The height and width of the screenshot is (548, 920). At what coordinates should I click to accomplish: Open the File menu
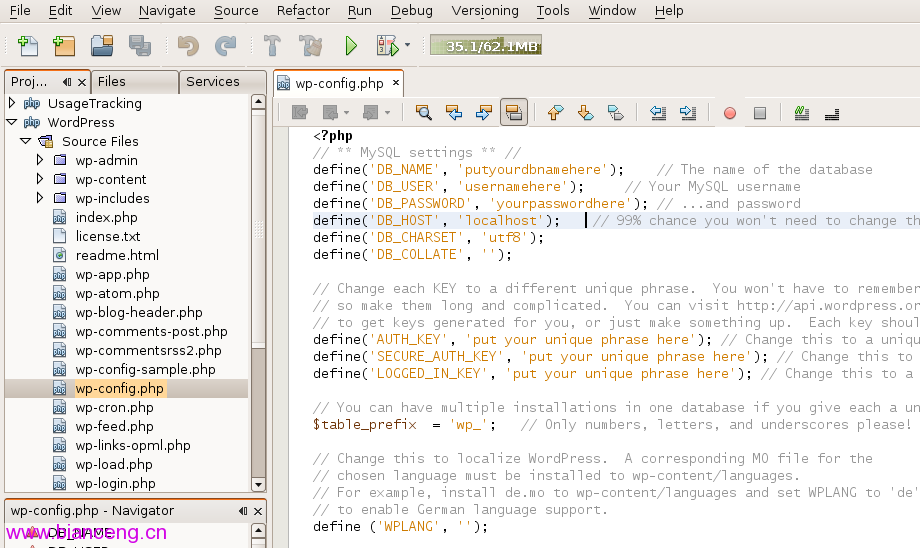point(20,11)
